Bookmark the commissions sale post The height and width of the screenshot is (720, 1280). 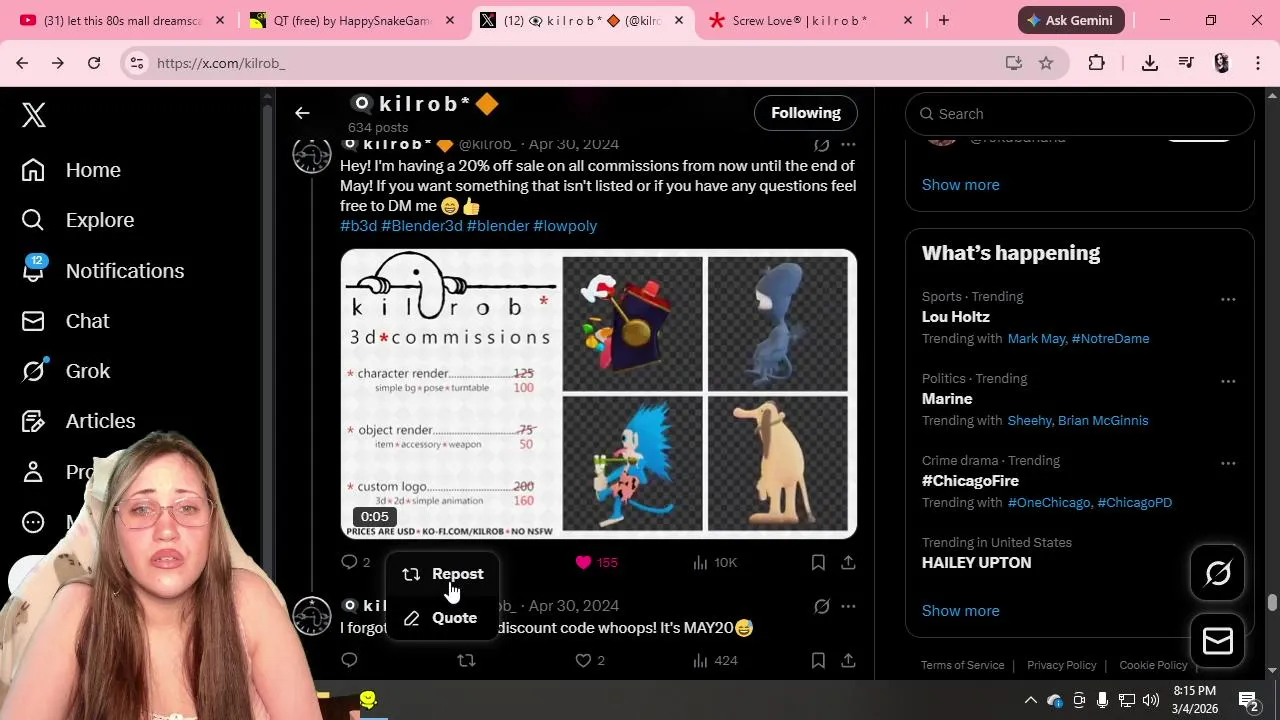point(818,562)
